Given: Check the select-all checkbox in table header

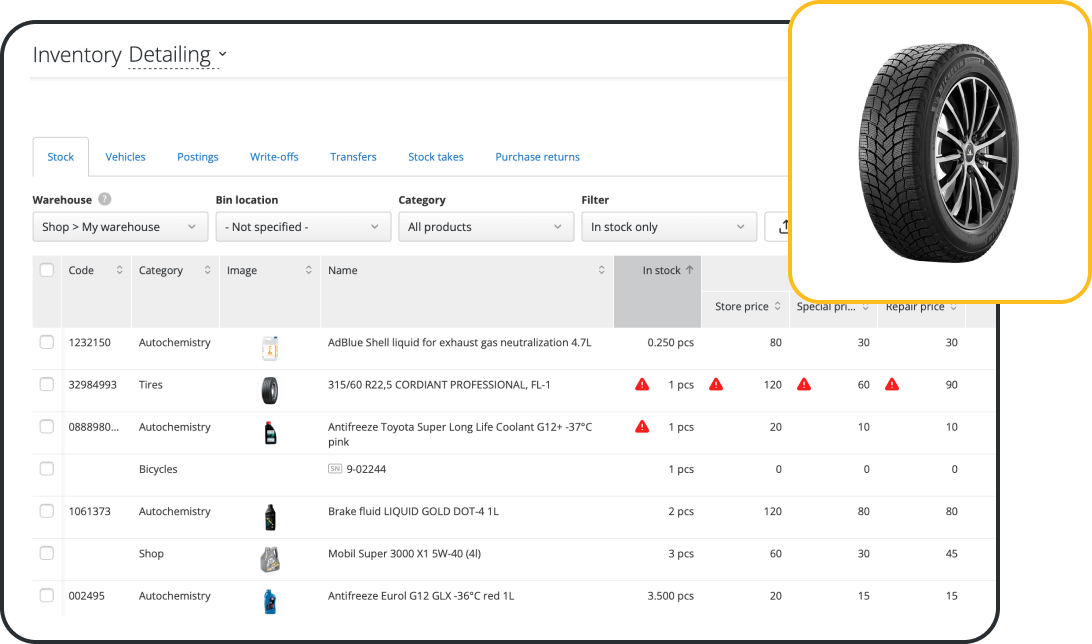Looking at the screenshot, I should tap(46, 269).
